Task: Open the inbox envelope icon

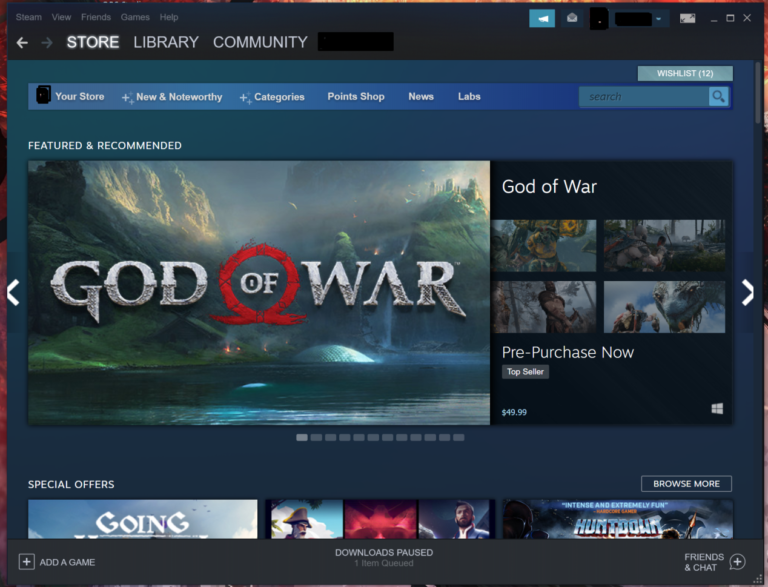Action: 572,19
